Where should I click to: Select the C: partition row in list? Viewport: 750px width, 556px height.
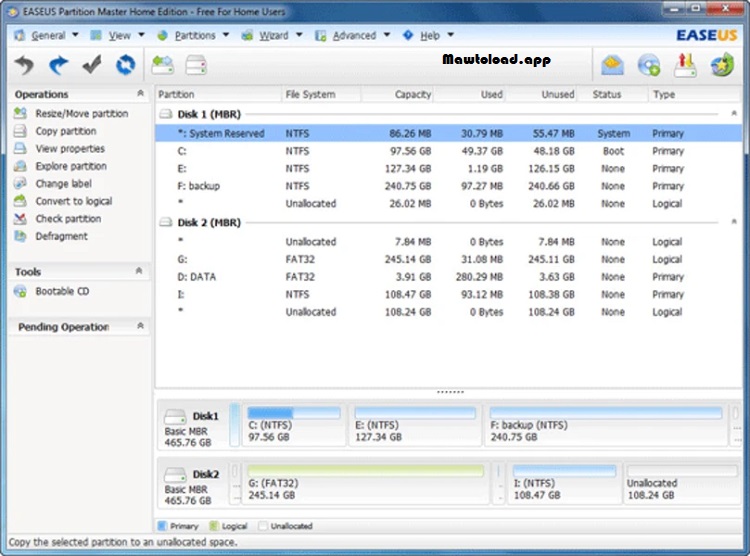pyautogui.click(x=448, y=151)
